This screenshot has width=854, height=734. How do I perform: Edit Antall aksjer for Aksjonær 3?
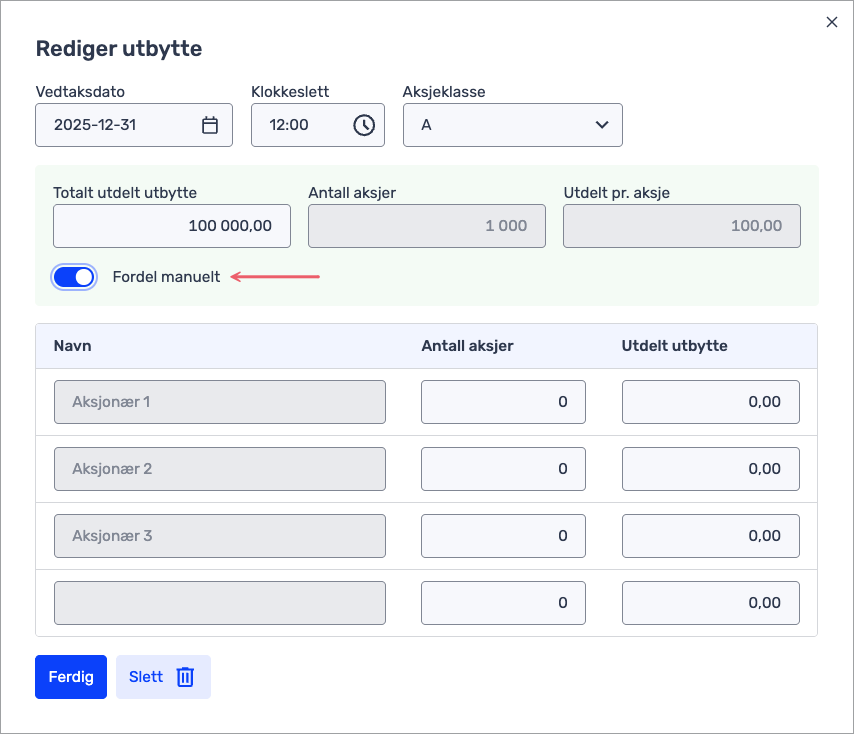click(503, 536)
